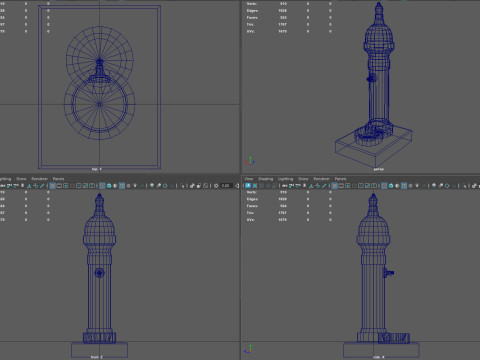Click Lock Camera icon in side view toolbar

[255, 186]
